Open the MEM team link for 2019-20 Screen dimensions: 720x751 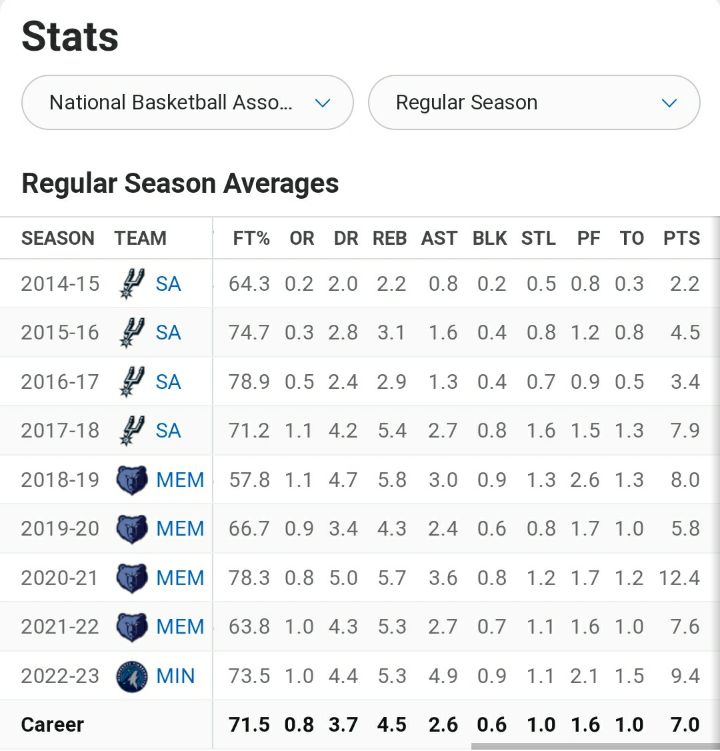tap(180, 529)
